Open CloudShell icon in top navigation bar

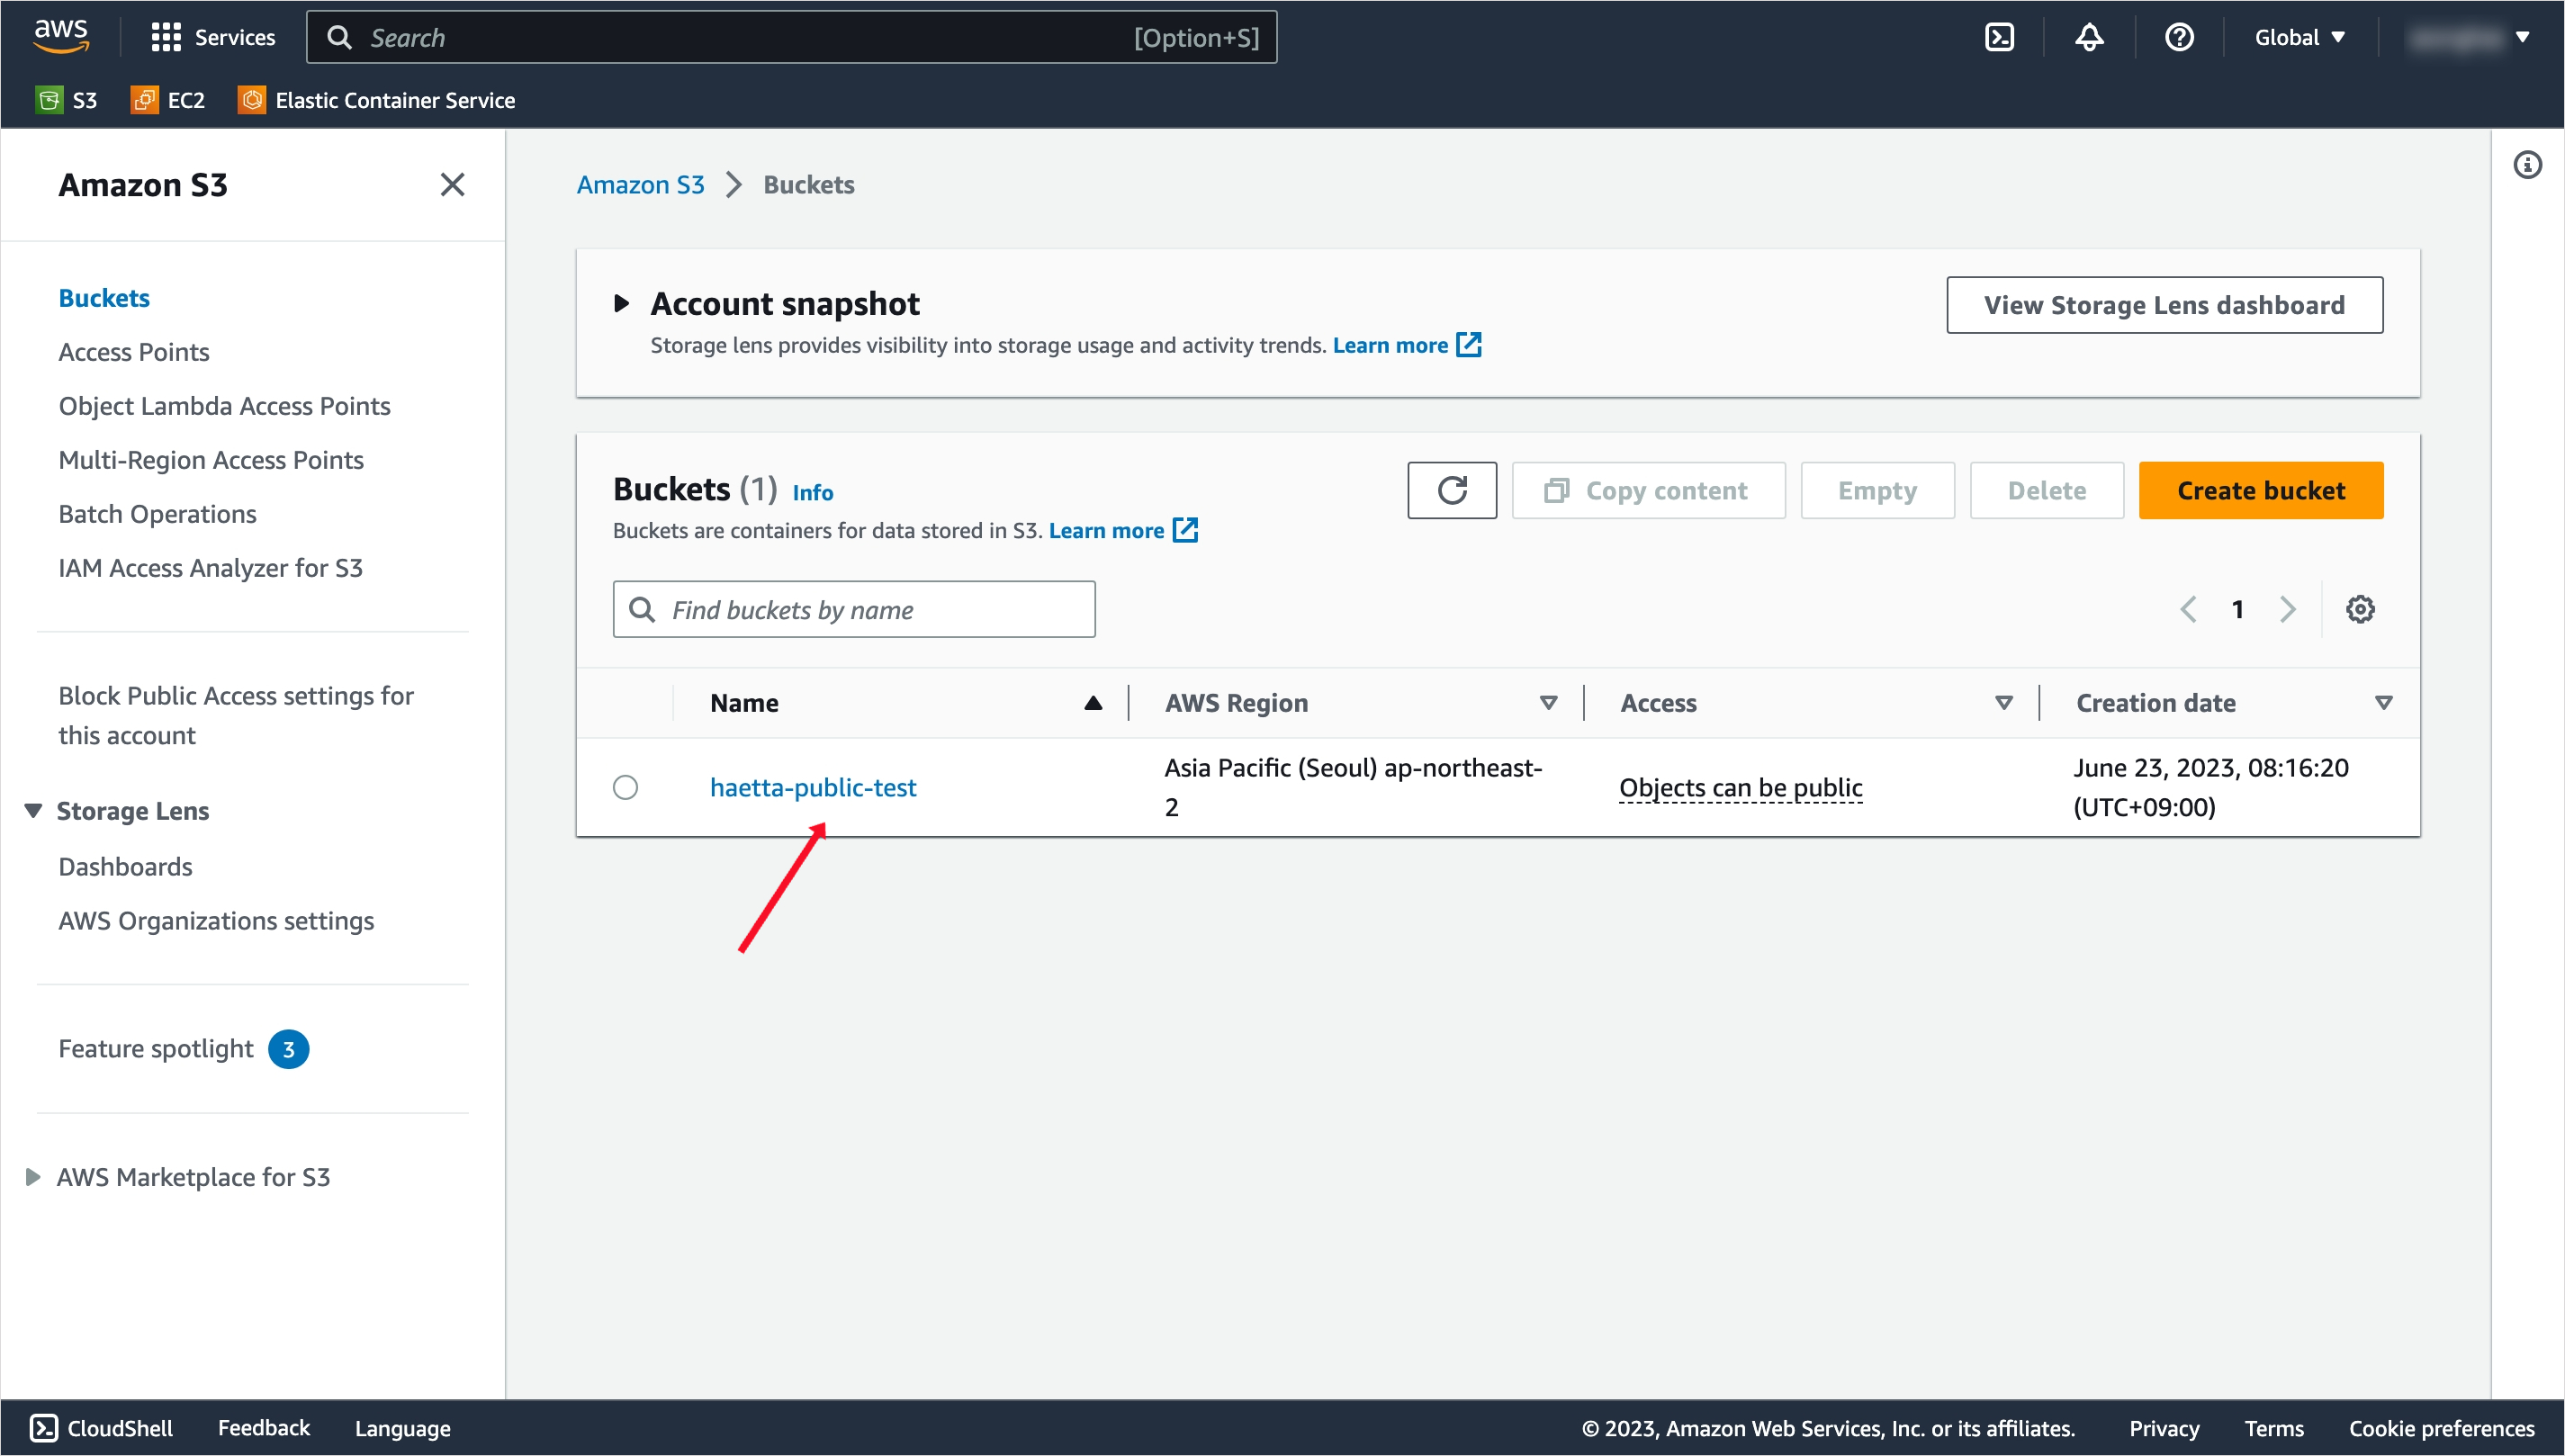click(1998, 37)
